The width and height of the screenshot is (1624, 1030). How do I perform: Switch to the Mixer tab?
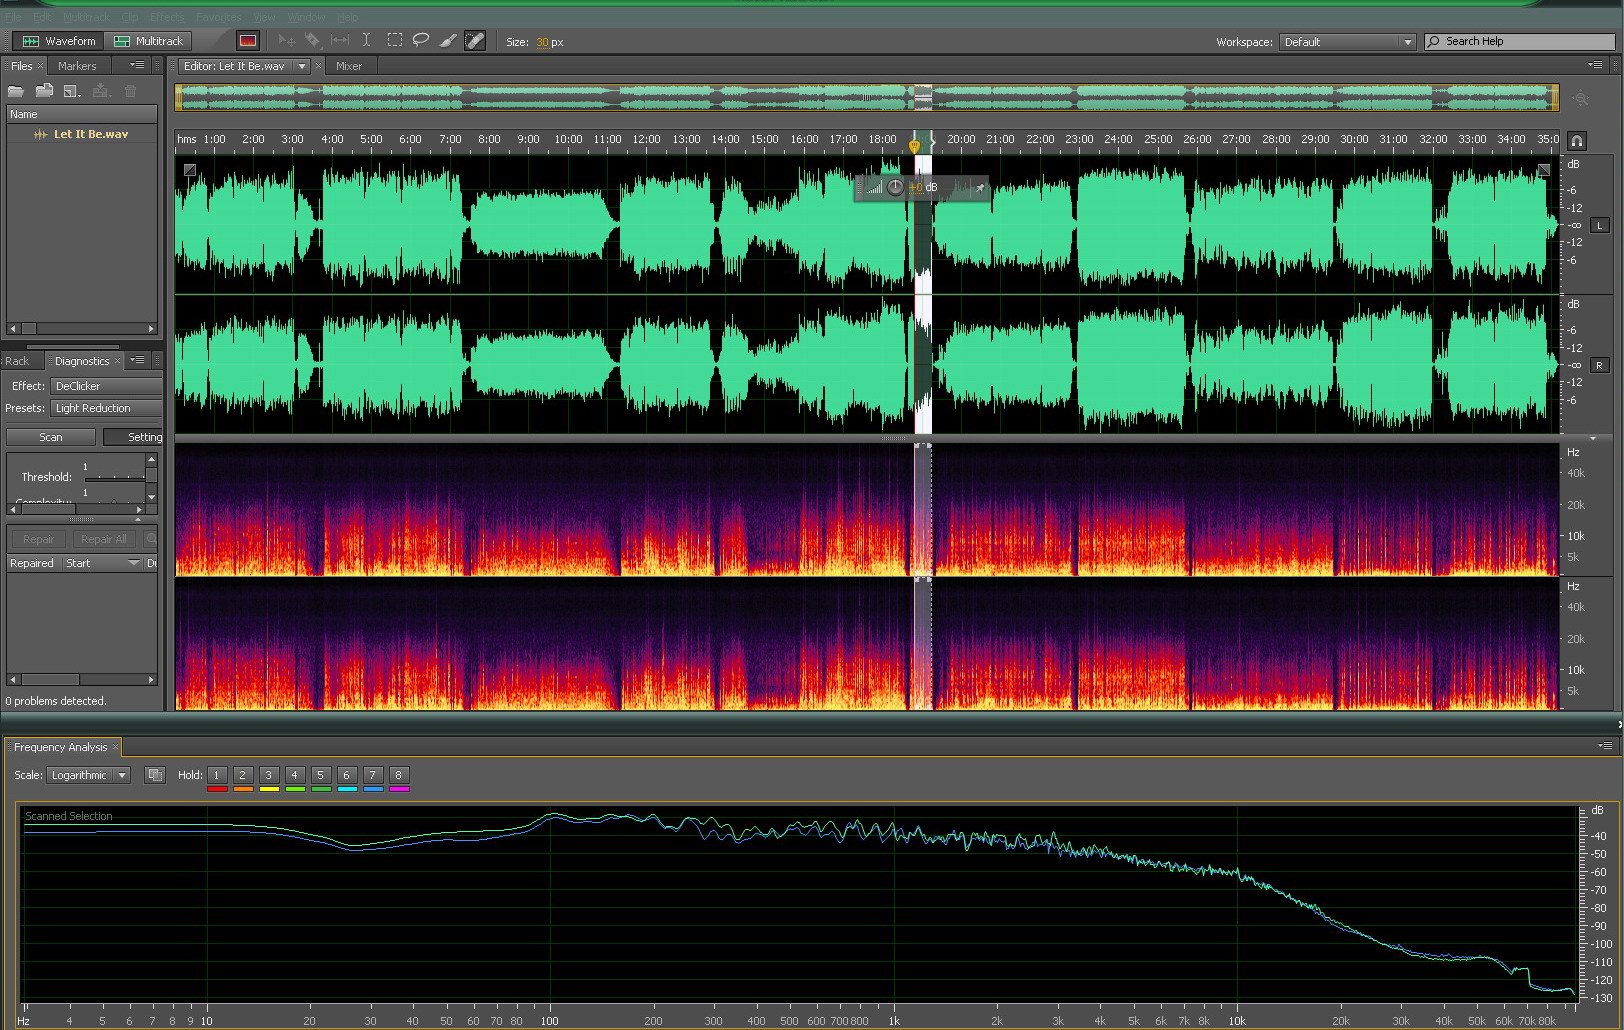[349, 66]
